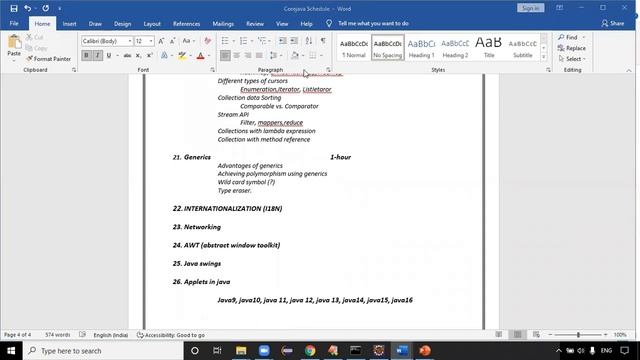
Task: Switch to Read Mode view
Action: [x=499, y=335]
